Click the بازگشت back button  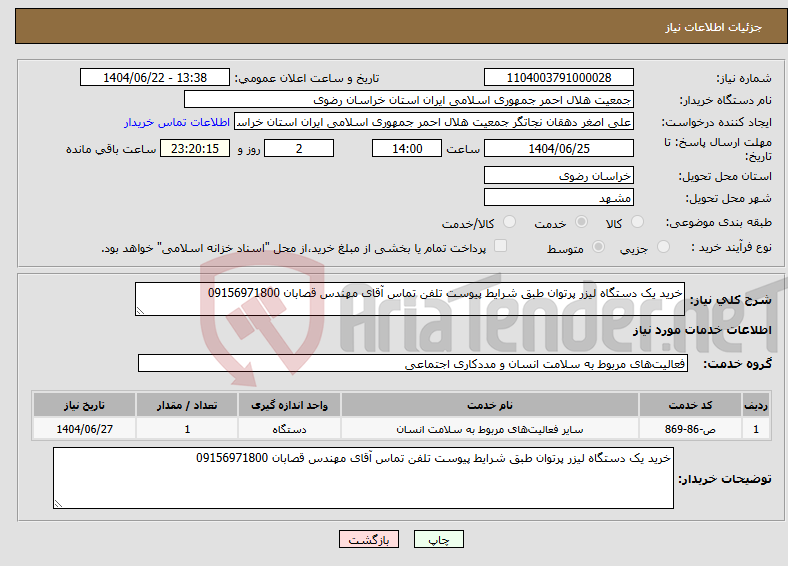tap(369, 539)
